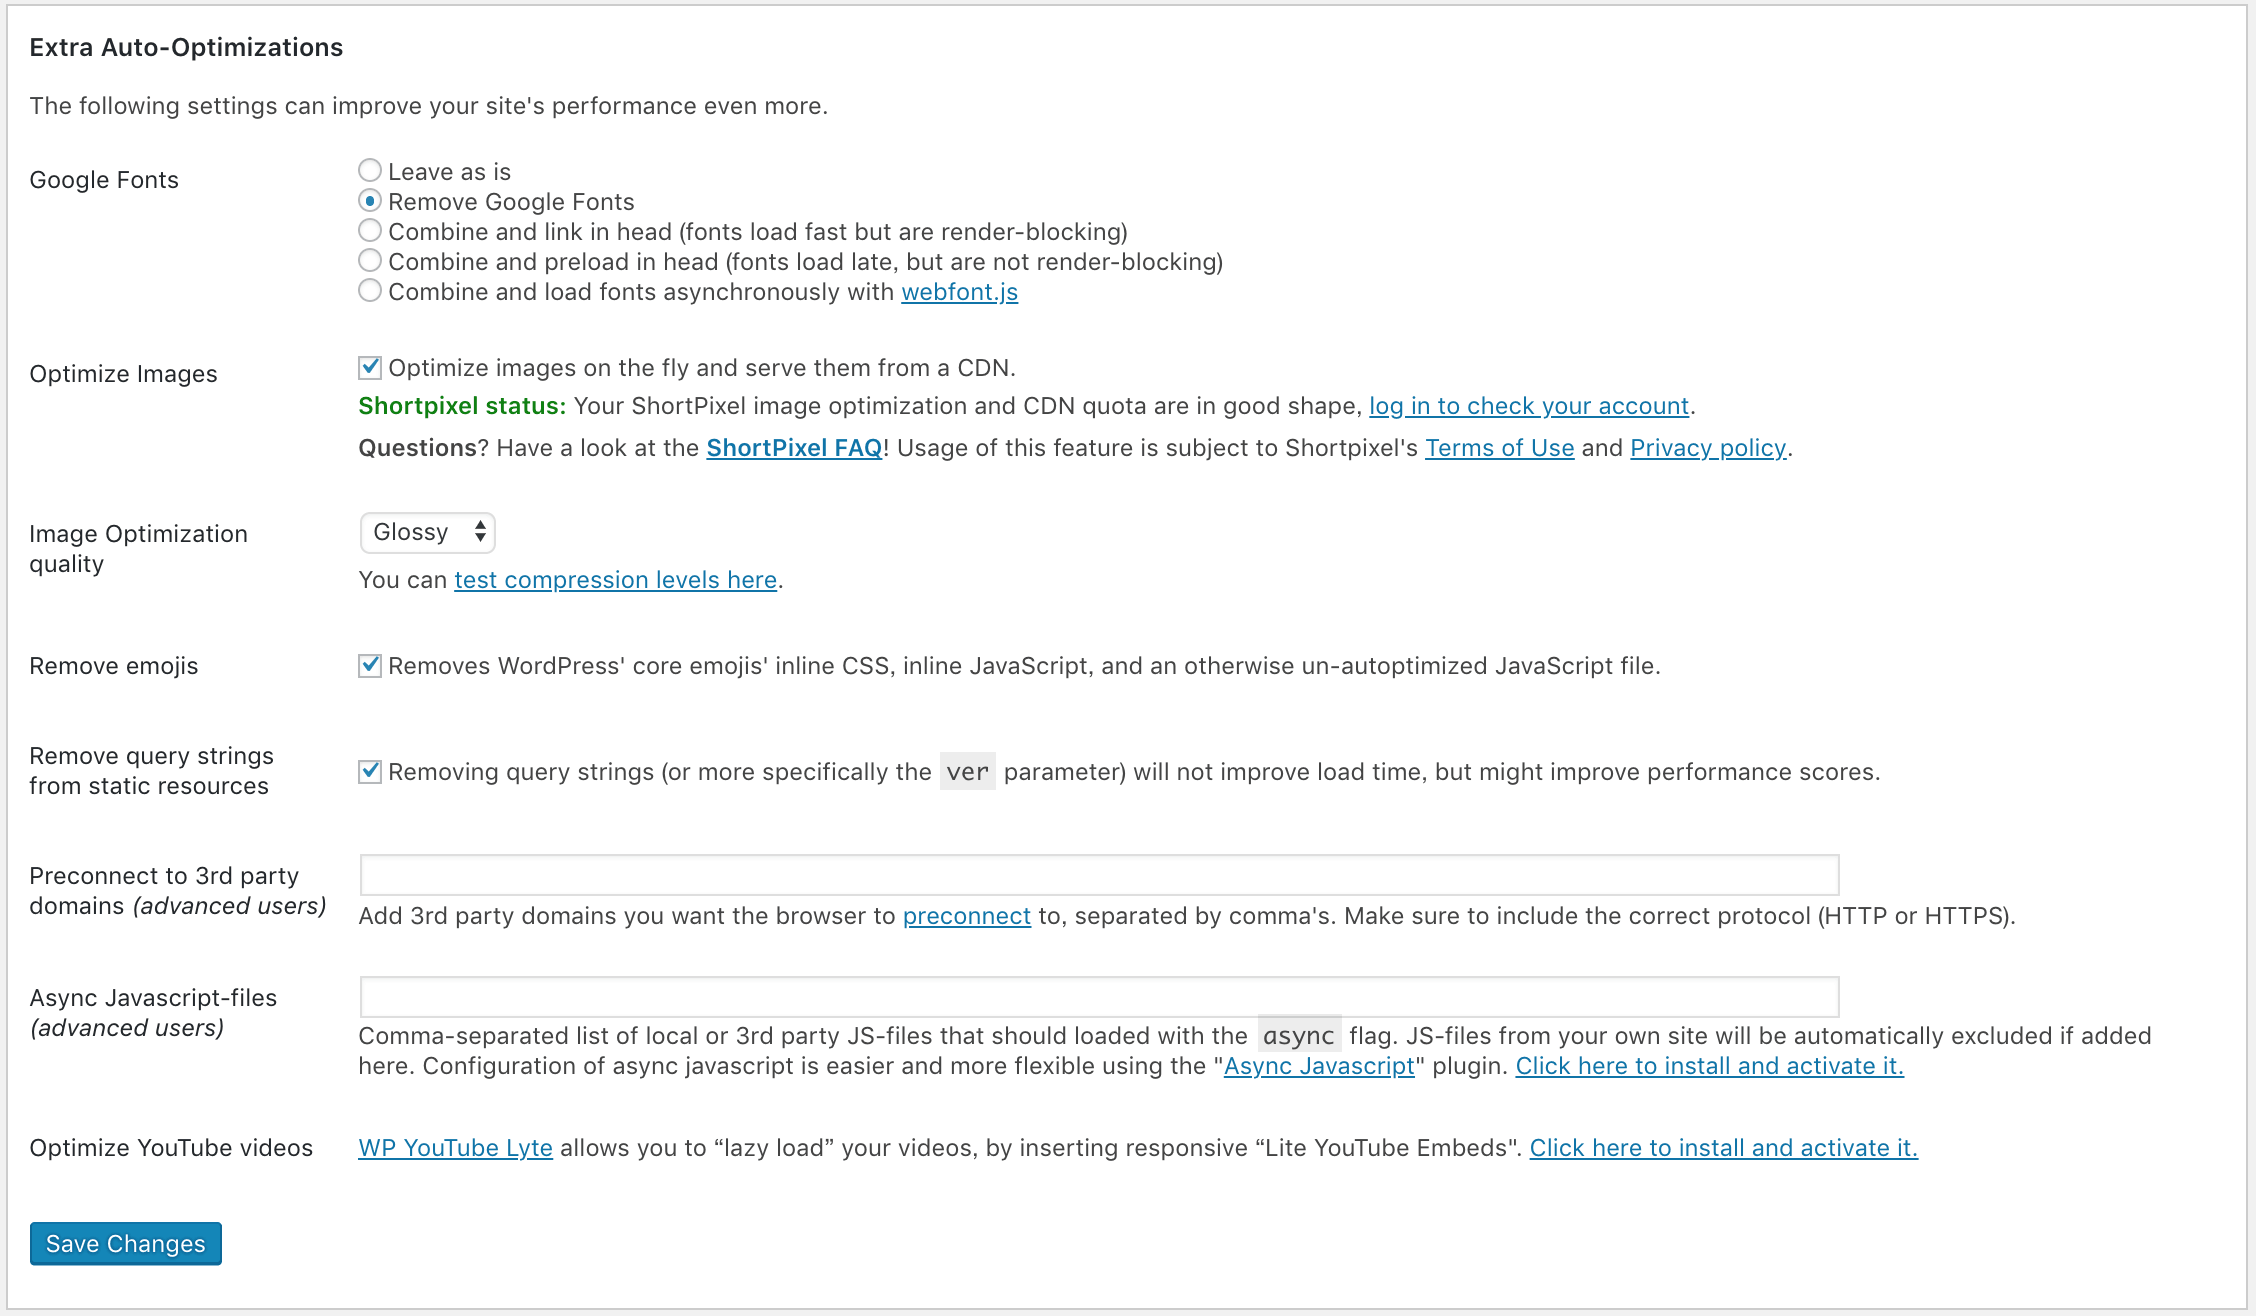Open the Async Javascript plugin link
The height and width of the screenshot is (1316, 2256).
[x=1319, y=1066]
